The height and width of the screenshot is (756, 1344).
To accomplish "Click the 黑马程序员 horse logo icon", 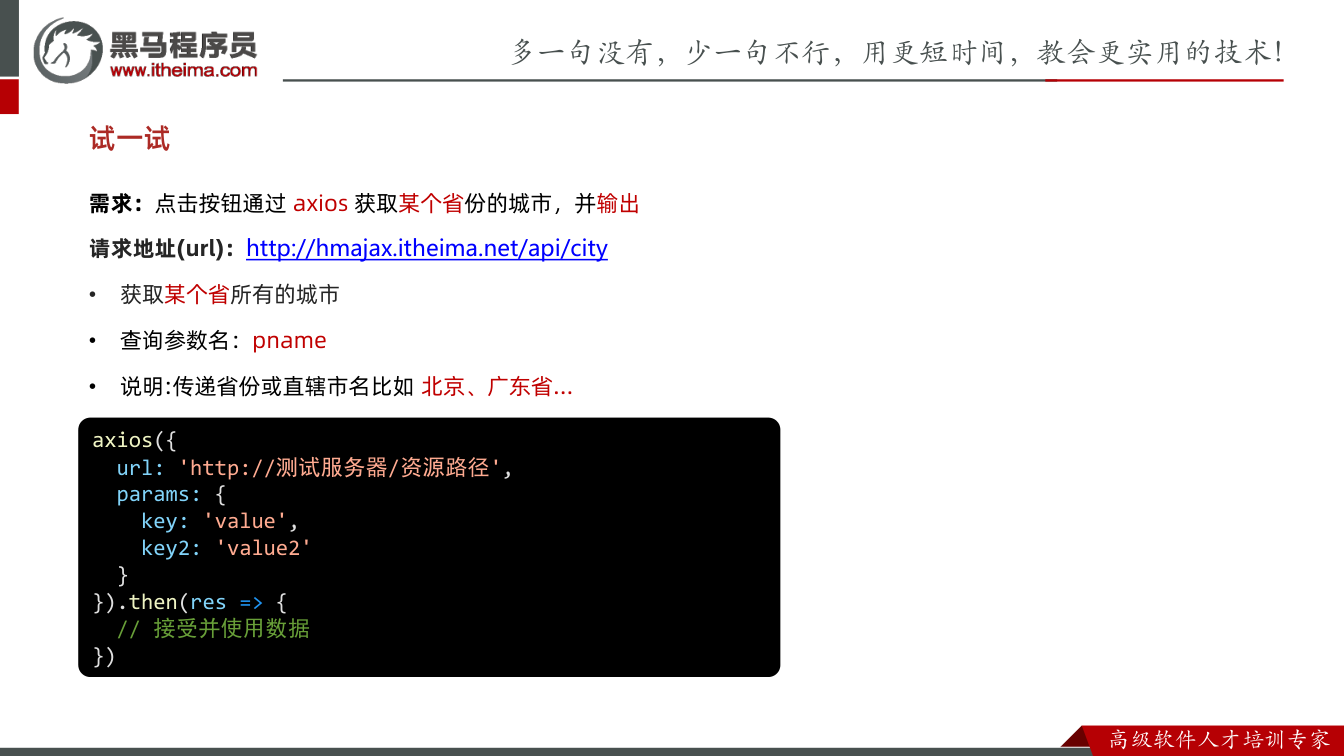I will tap(69, 50).
